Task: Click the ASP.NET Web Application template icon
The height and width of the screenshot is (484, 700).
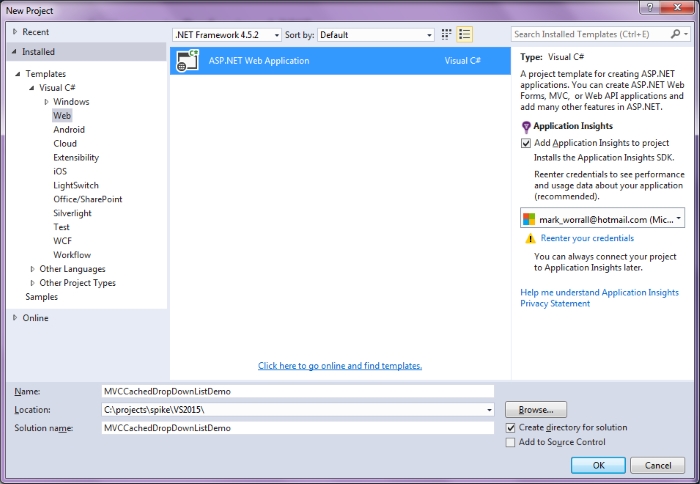Action: 188,60
